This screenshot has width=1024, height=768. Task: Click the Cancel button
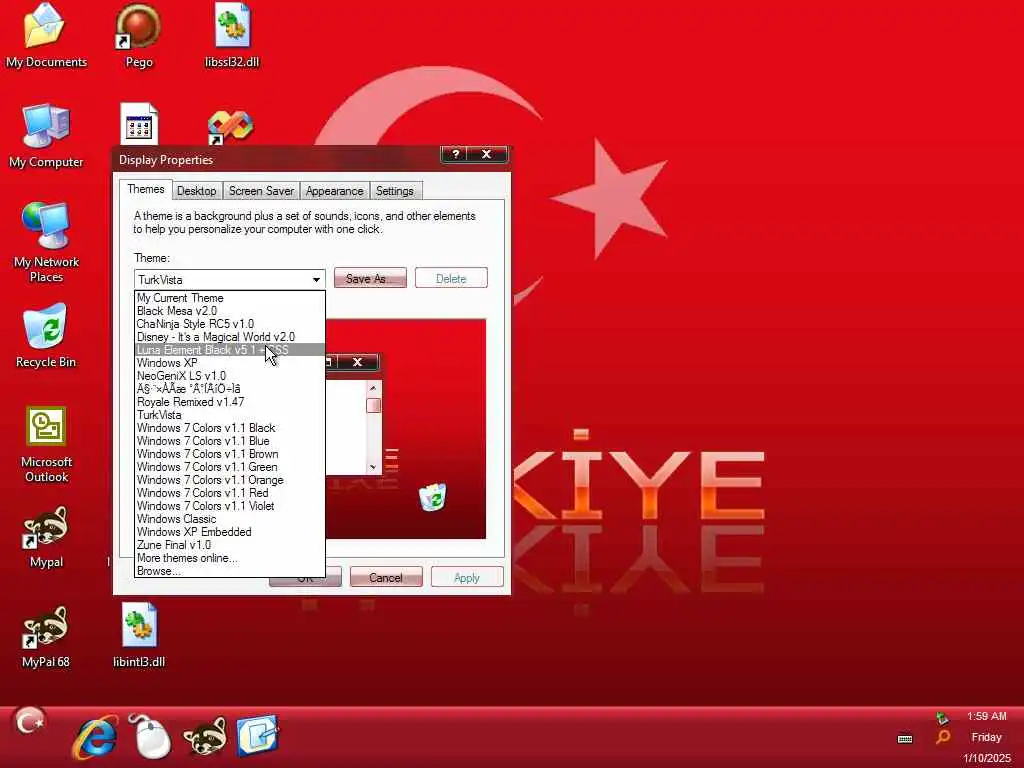click(x=385, y=577)
